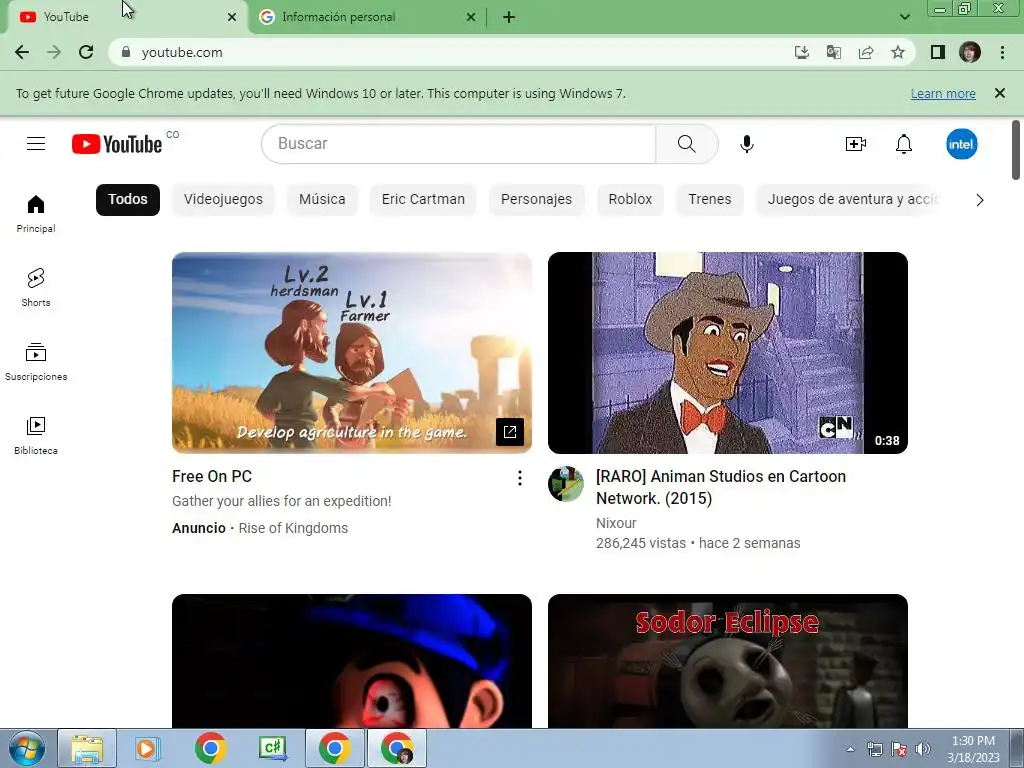Open Suscripciones in the sidebar
Viewport: 1024px width, 768px height.
tap(36, 362)
